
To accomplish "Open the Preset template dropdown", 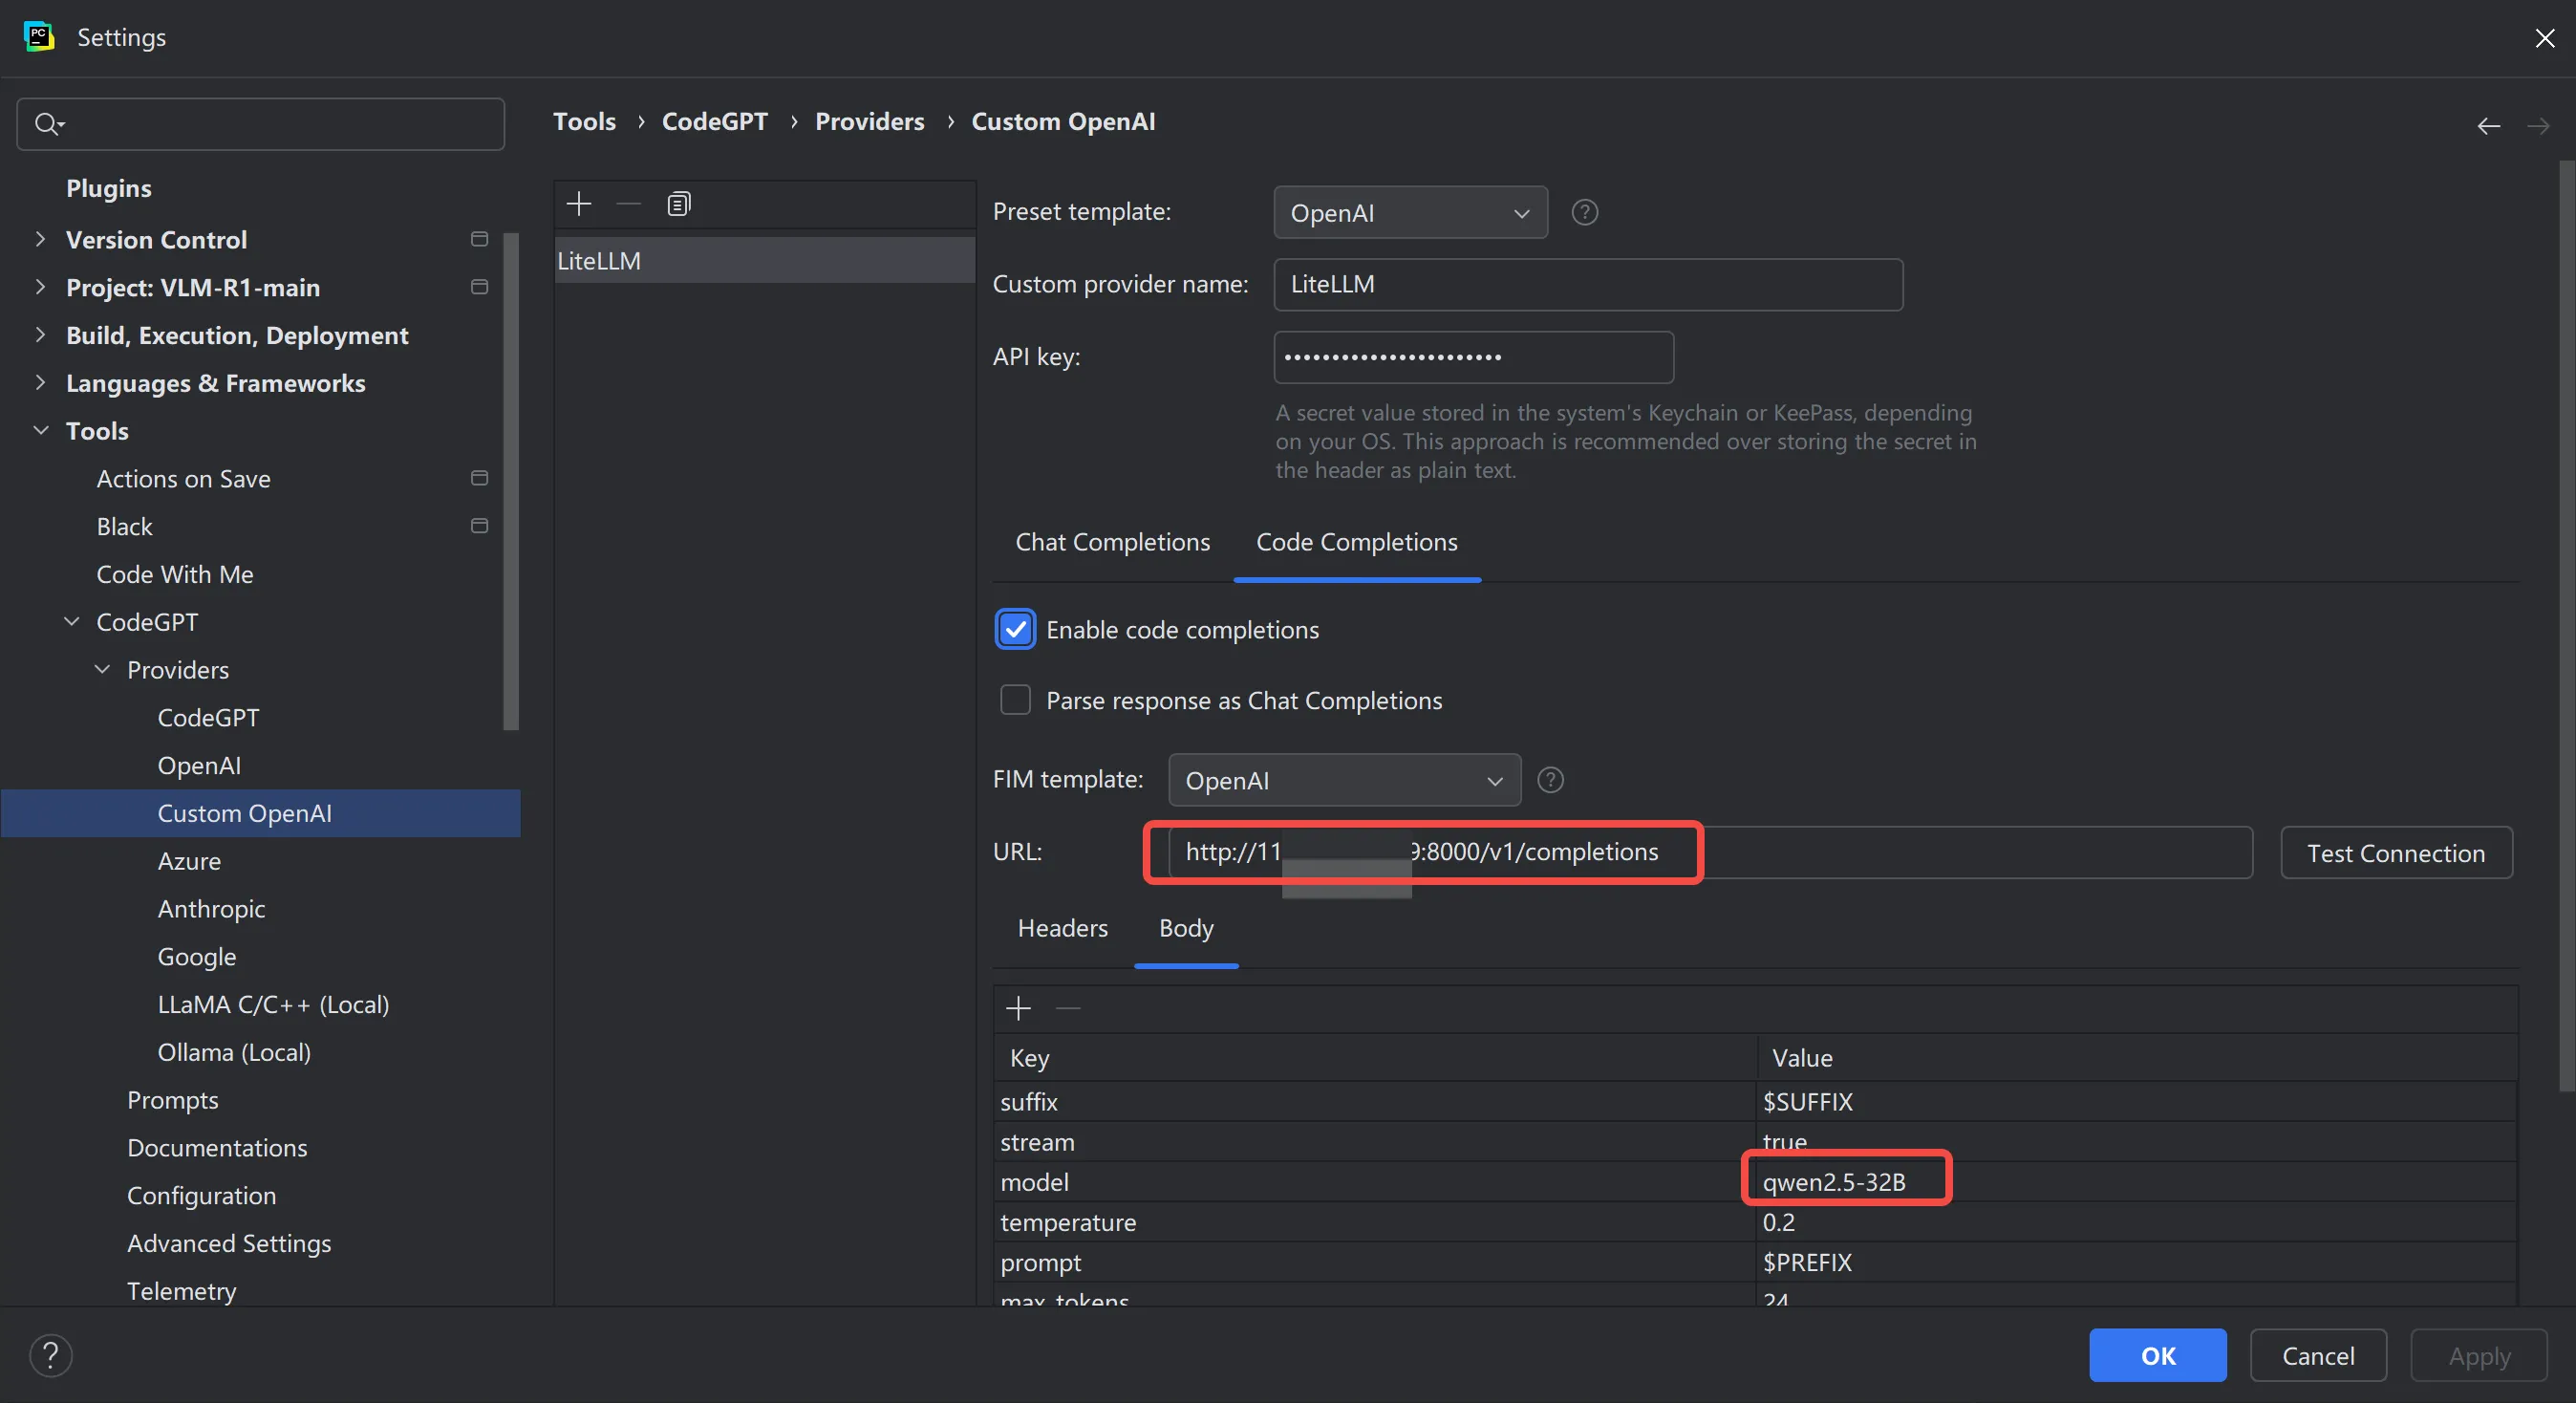I will (1410, 212).
